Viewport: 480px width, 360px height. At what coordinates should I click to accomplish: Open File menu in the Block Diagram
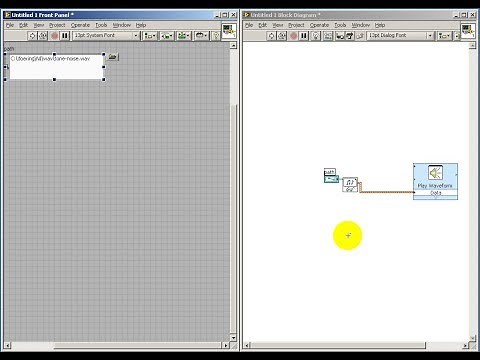[x=249, y=25]
